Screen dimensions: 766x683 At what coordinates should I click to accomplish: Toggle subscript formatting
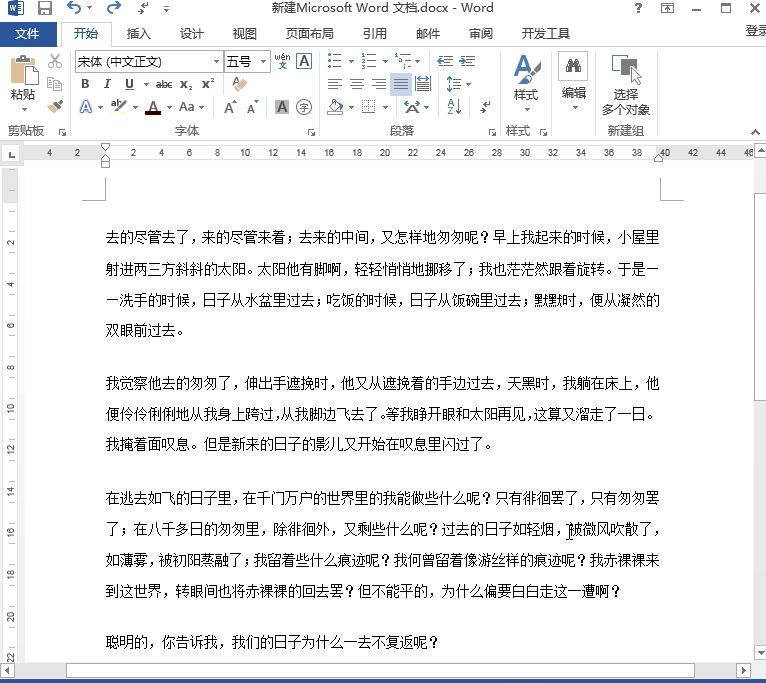tap(186, 84)
